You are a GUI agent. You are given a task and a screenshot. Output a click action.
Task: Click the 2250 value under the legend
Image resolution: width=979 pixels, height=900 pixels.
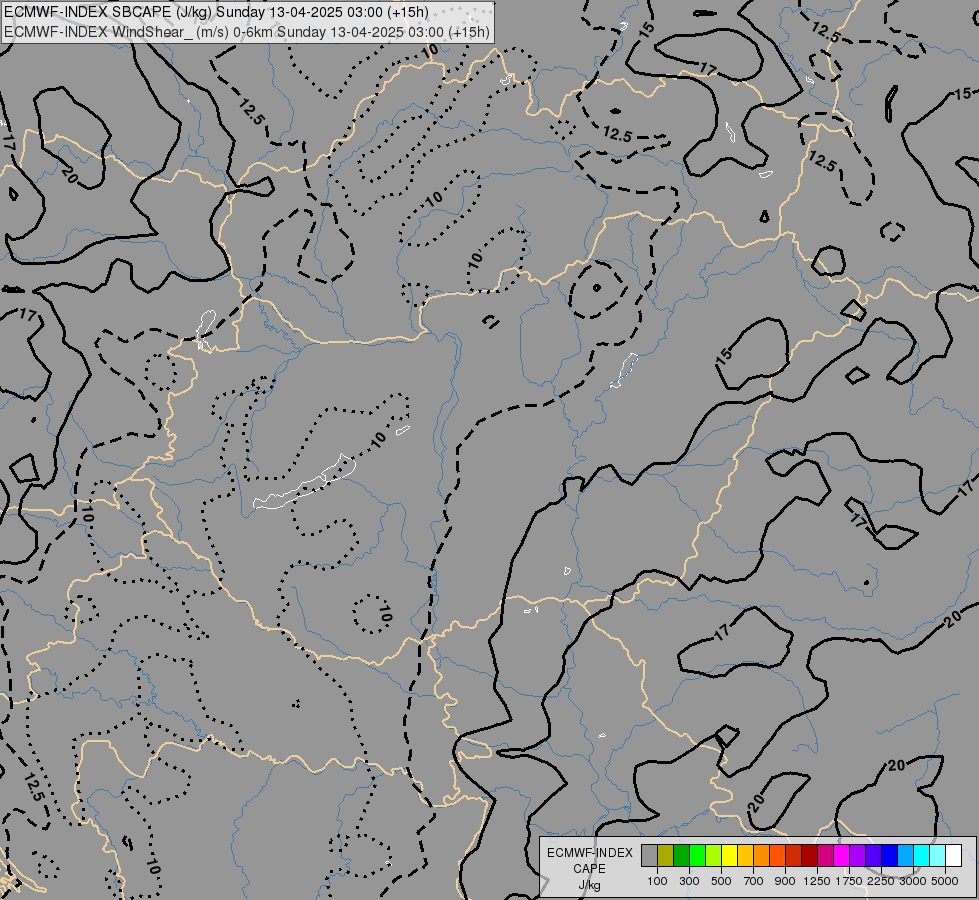coord(881,881)
